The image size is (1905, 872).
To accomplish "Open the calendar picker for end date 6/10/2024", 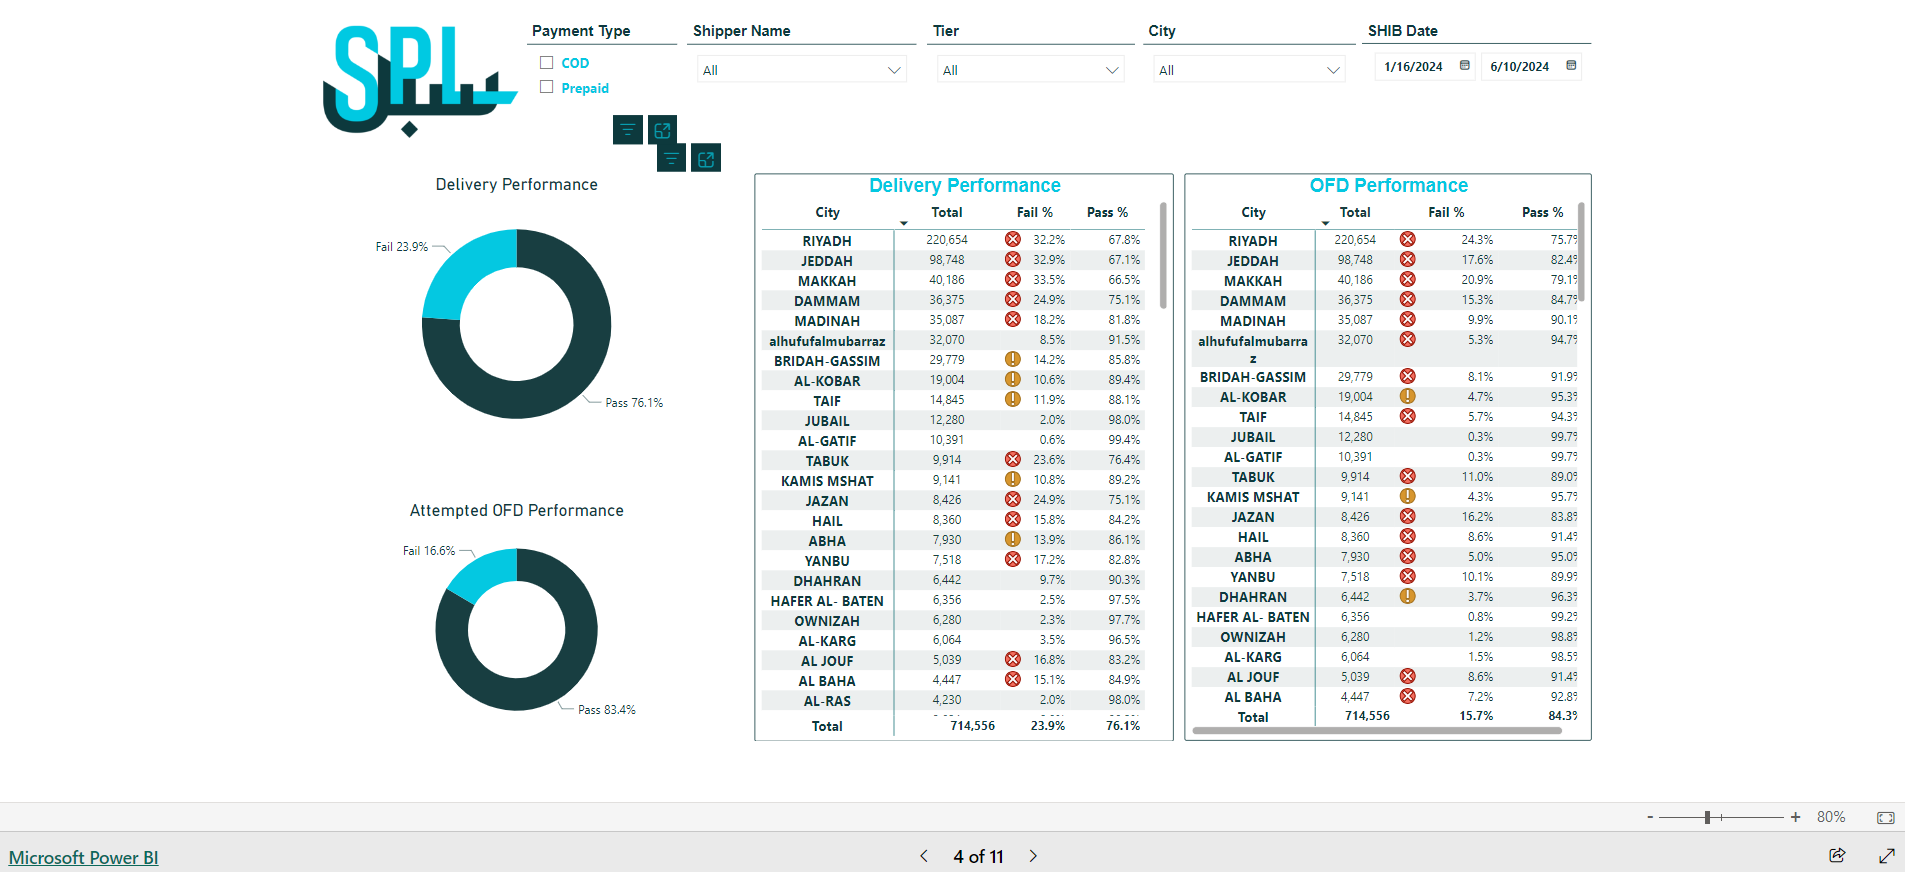I will click(1570, 66).
